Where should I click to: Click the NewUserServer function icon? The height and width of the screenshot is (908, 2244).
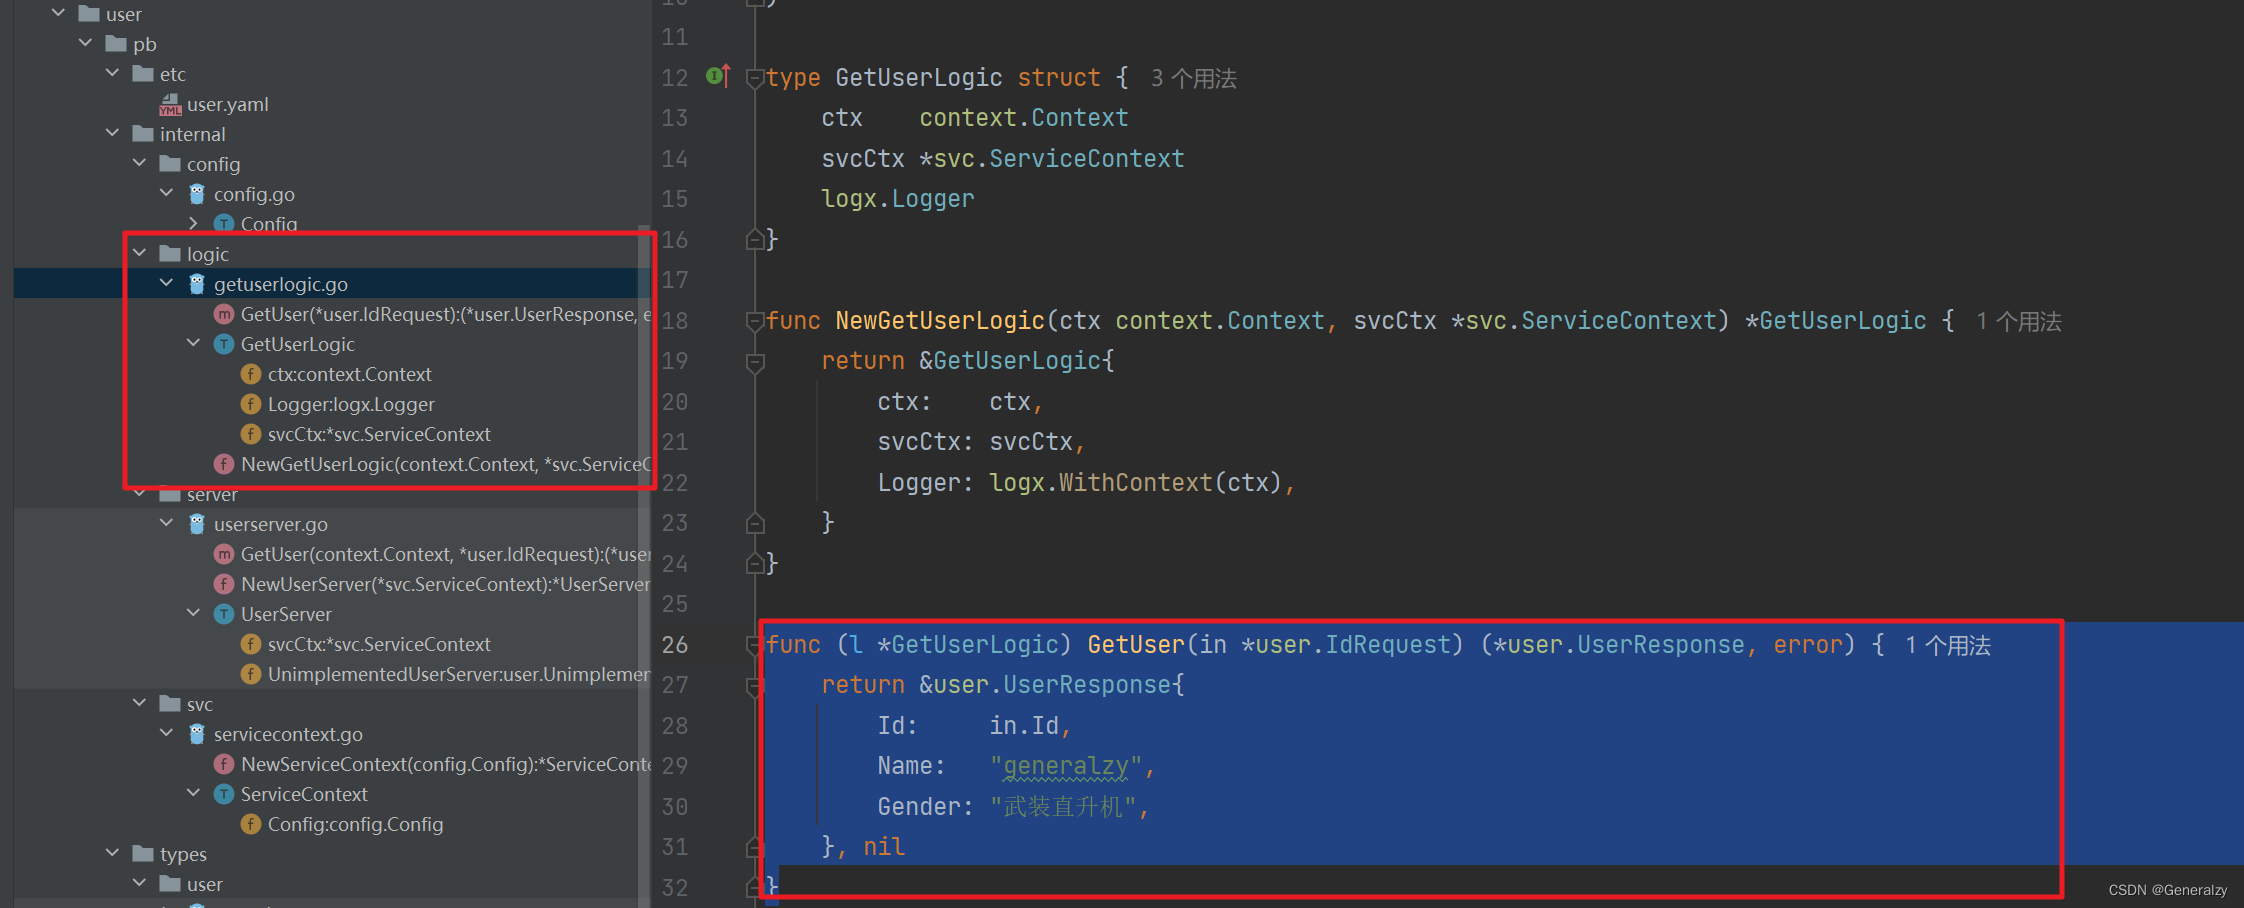tap(224, 584)
